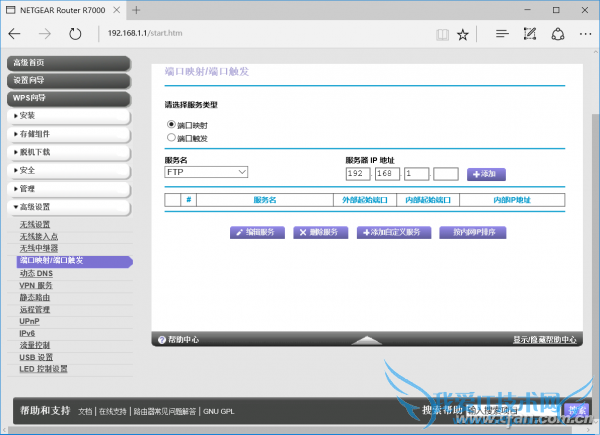Click the second IP octet field 168
The height and width of the screenshot is (435, 600).
point(387,174)
